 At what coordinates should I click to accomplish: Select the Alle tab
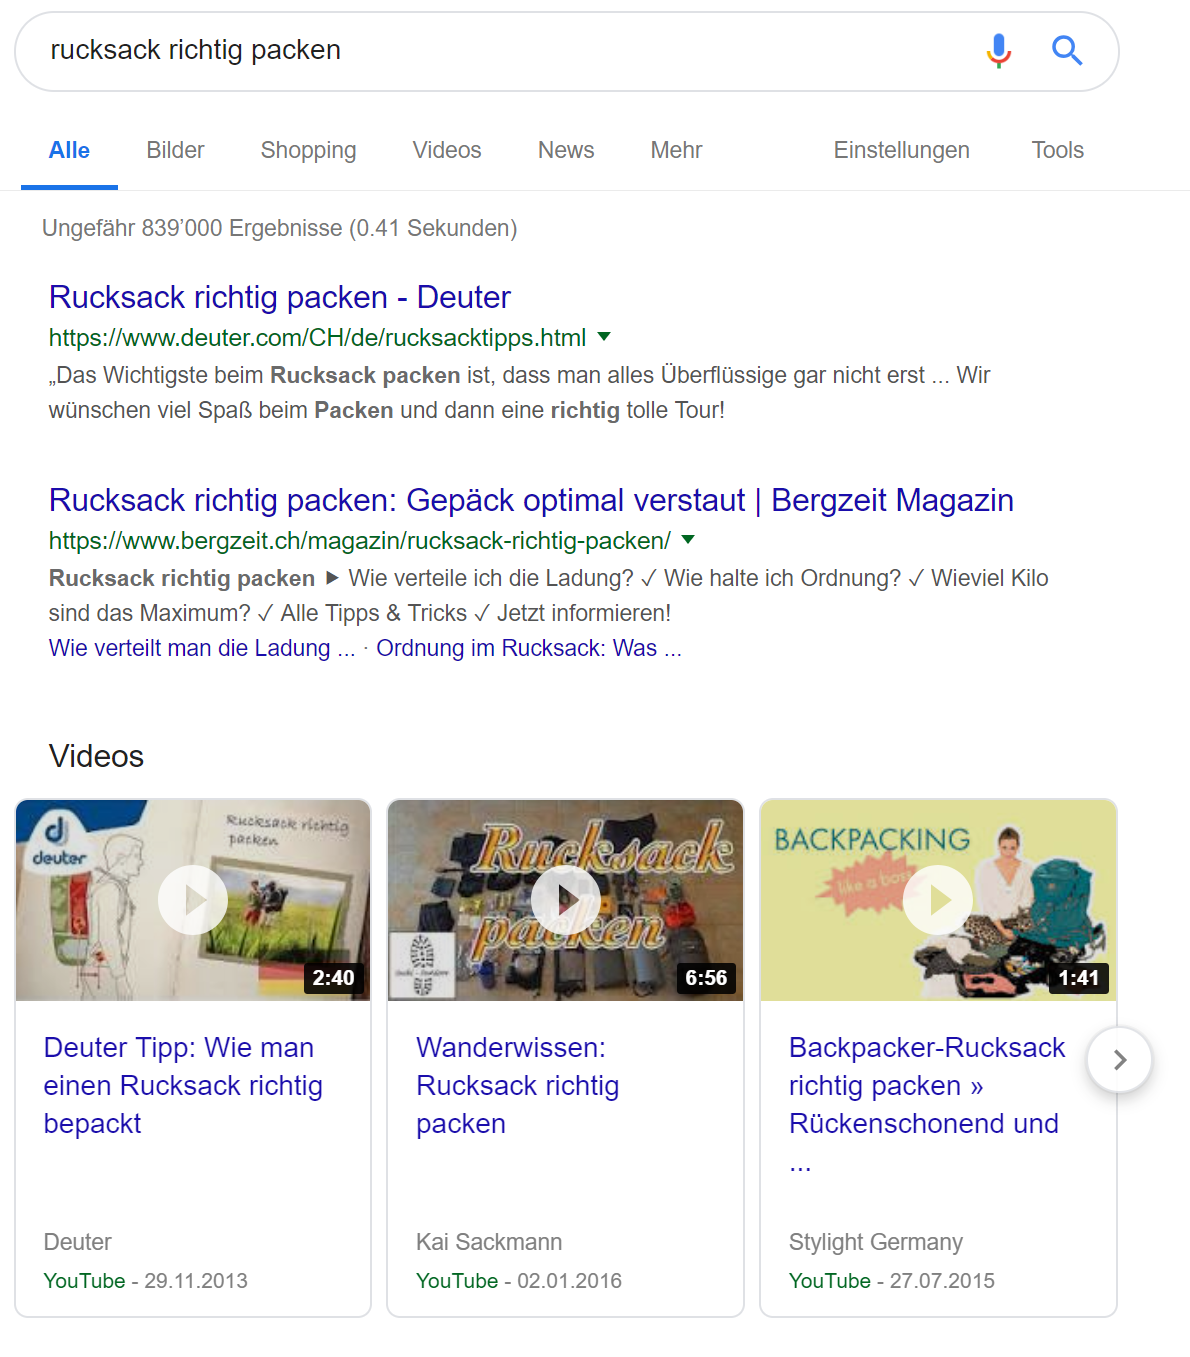pos(69,150)
